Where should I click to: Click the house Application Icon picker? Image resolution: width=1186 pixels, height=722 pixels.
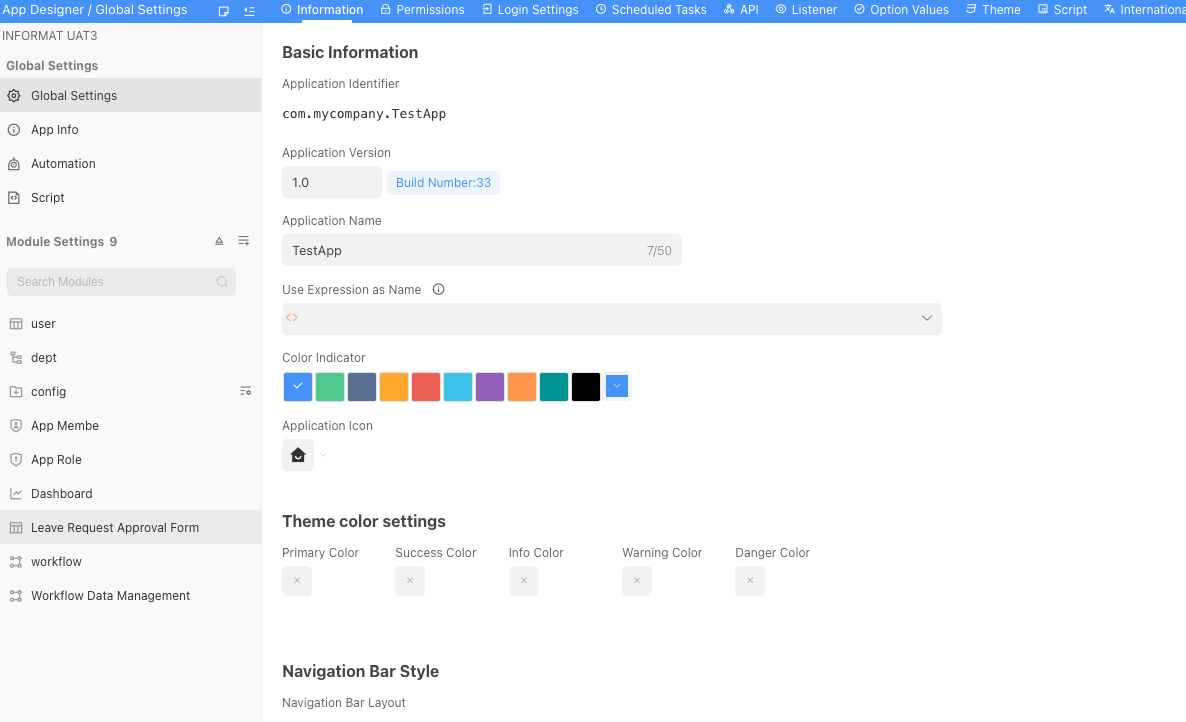298,455
